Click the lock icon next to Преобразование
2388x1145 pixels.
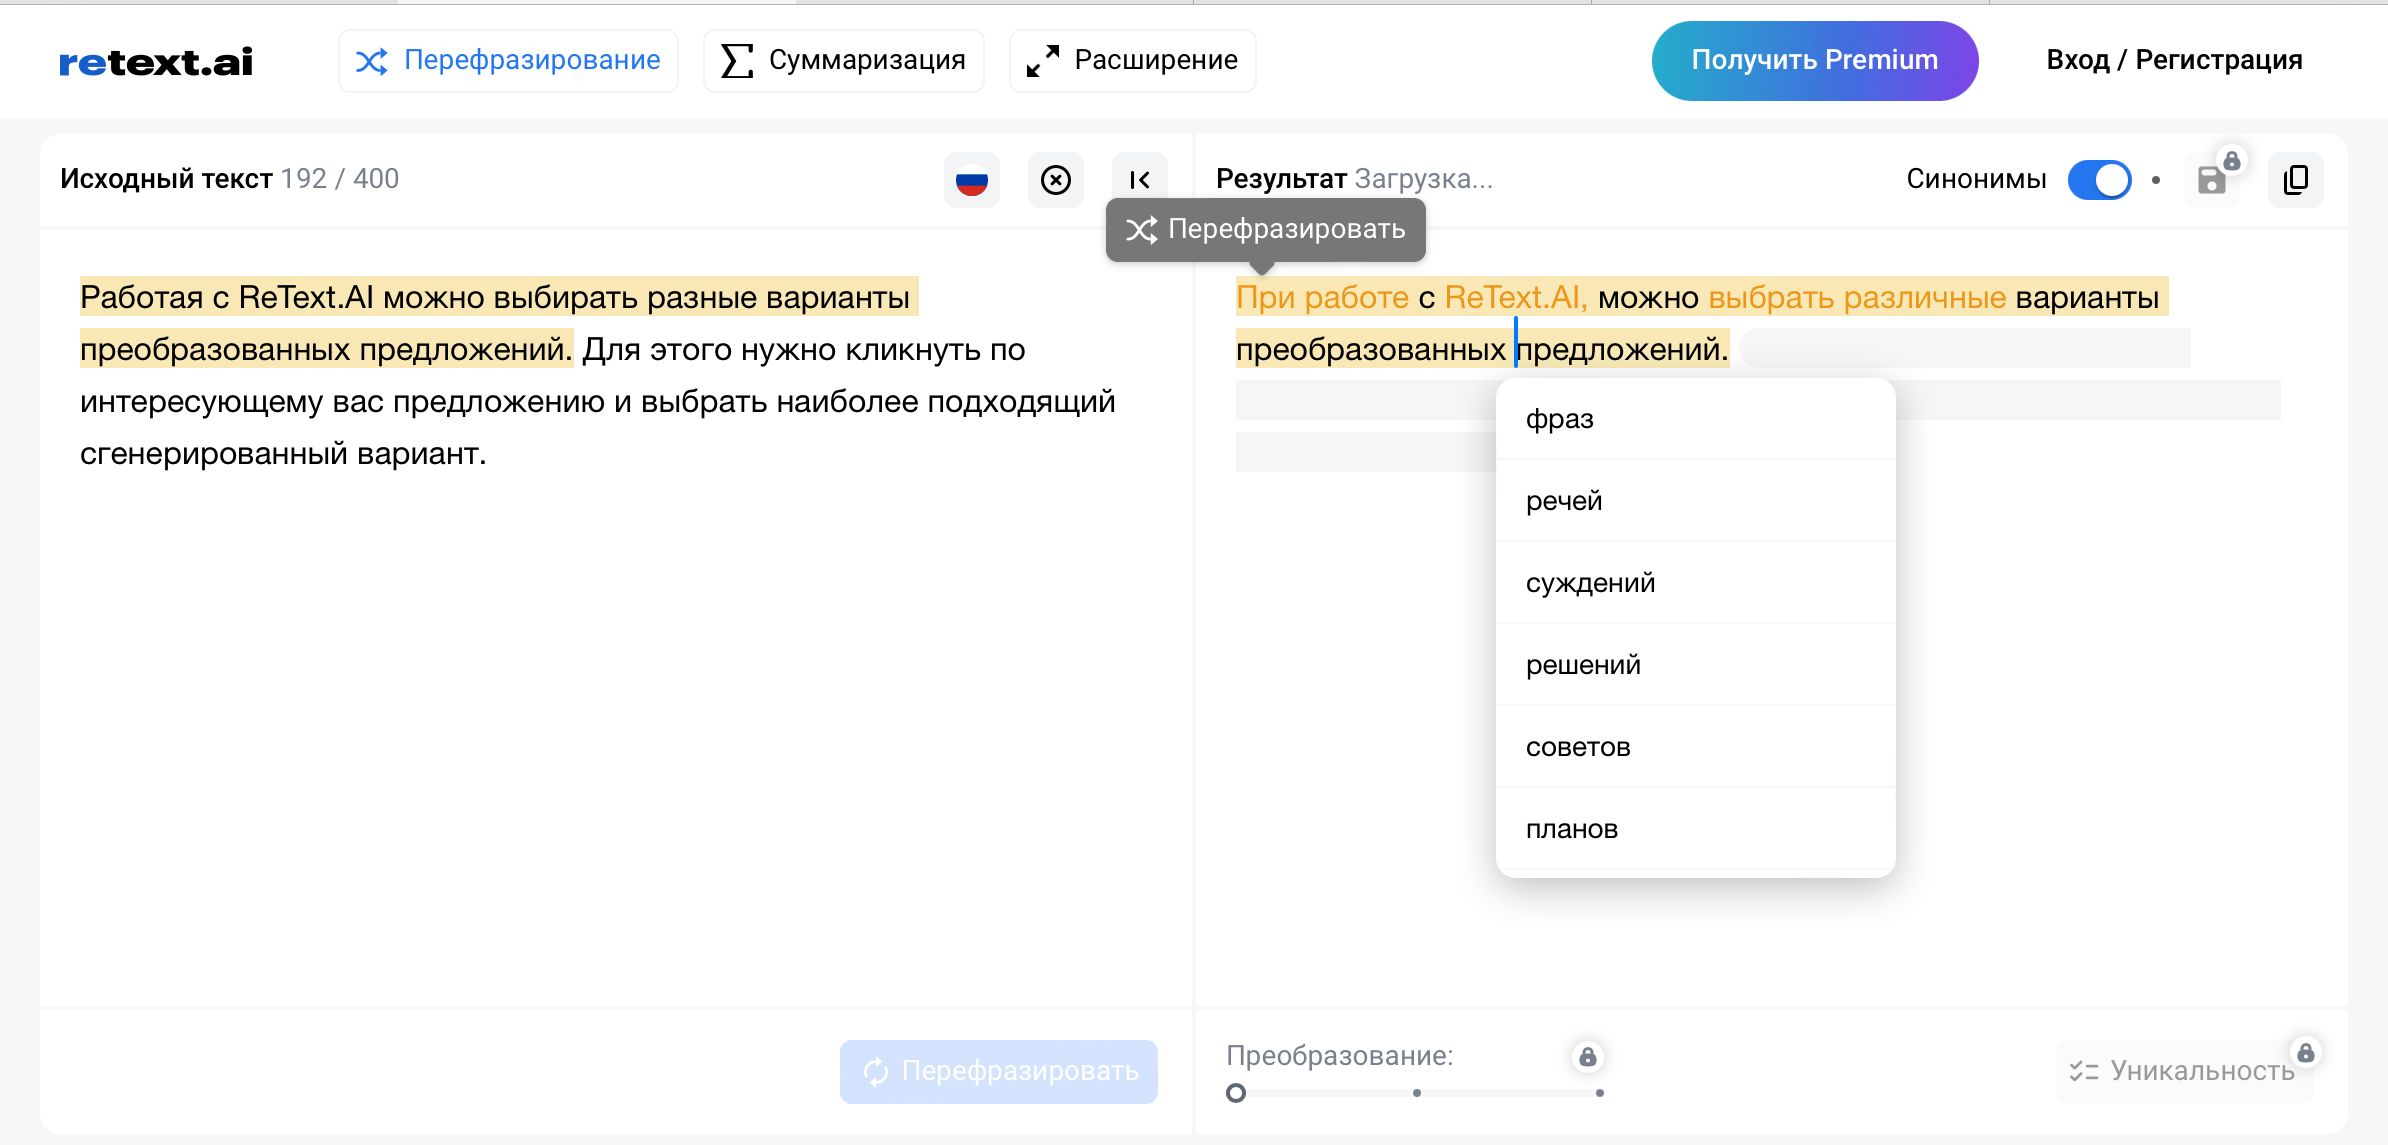click(x=1587, y=1057)
